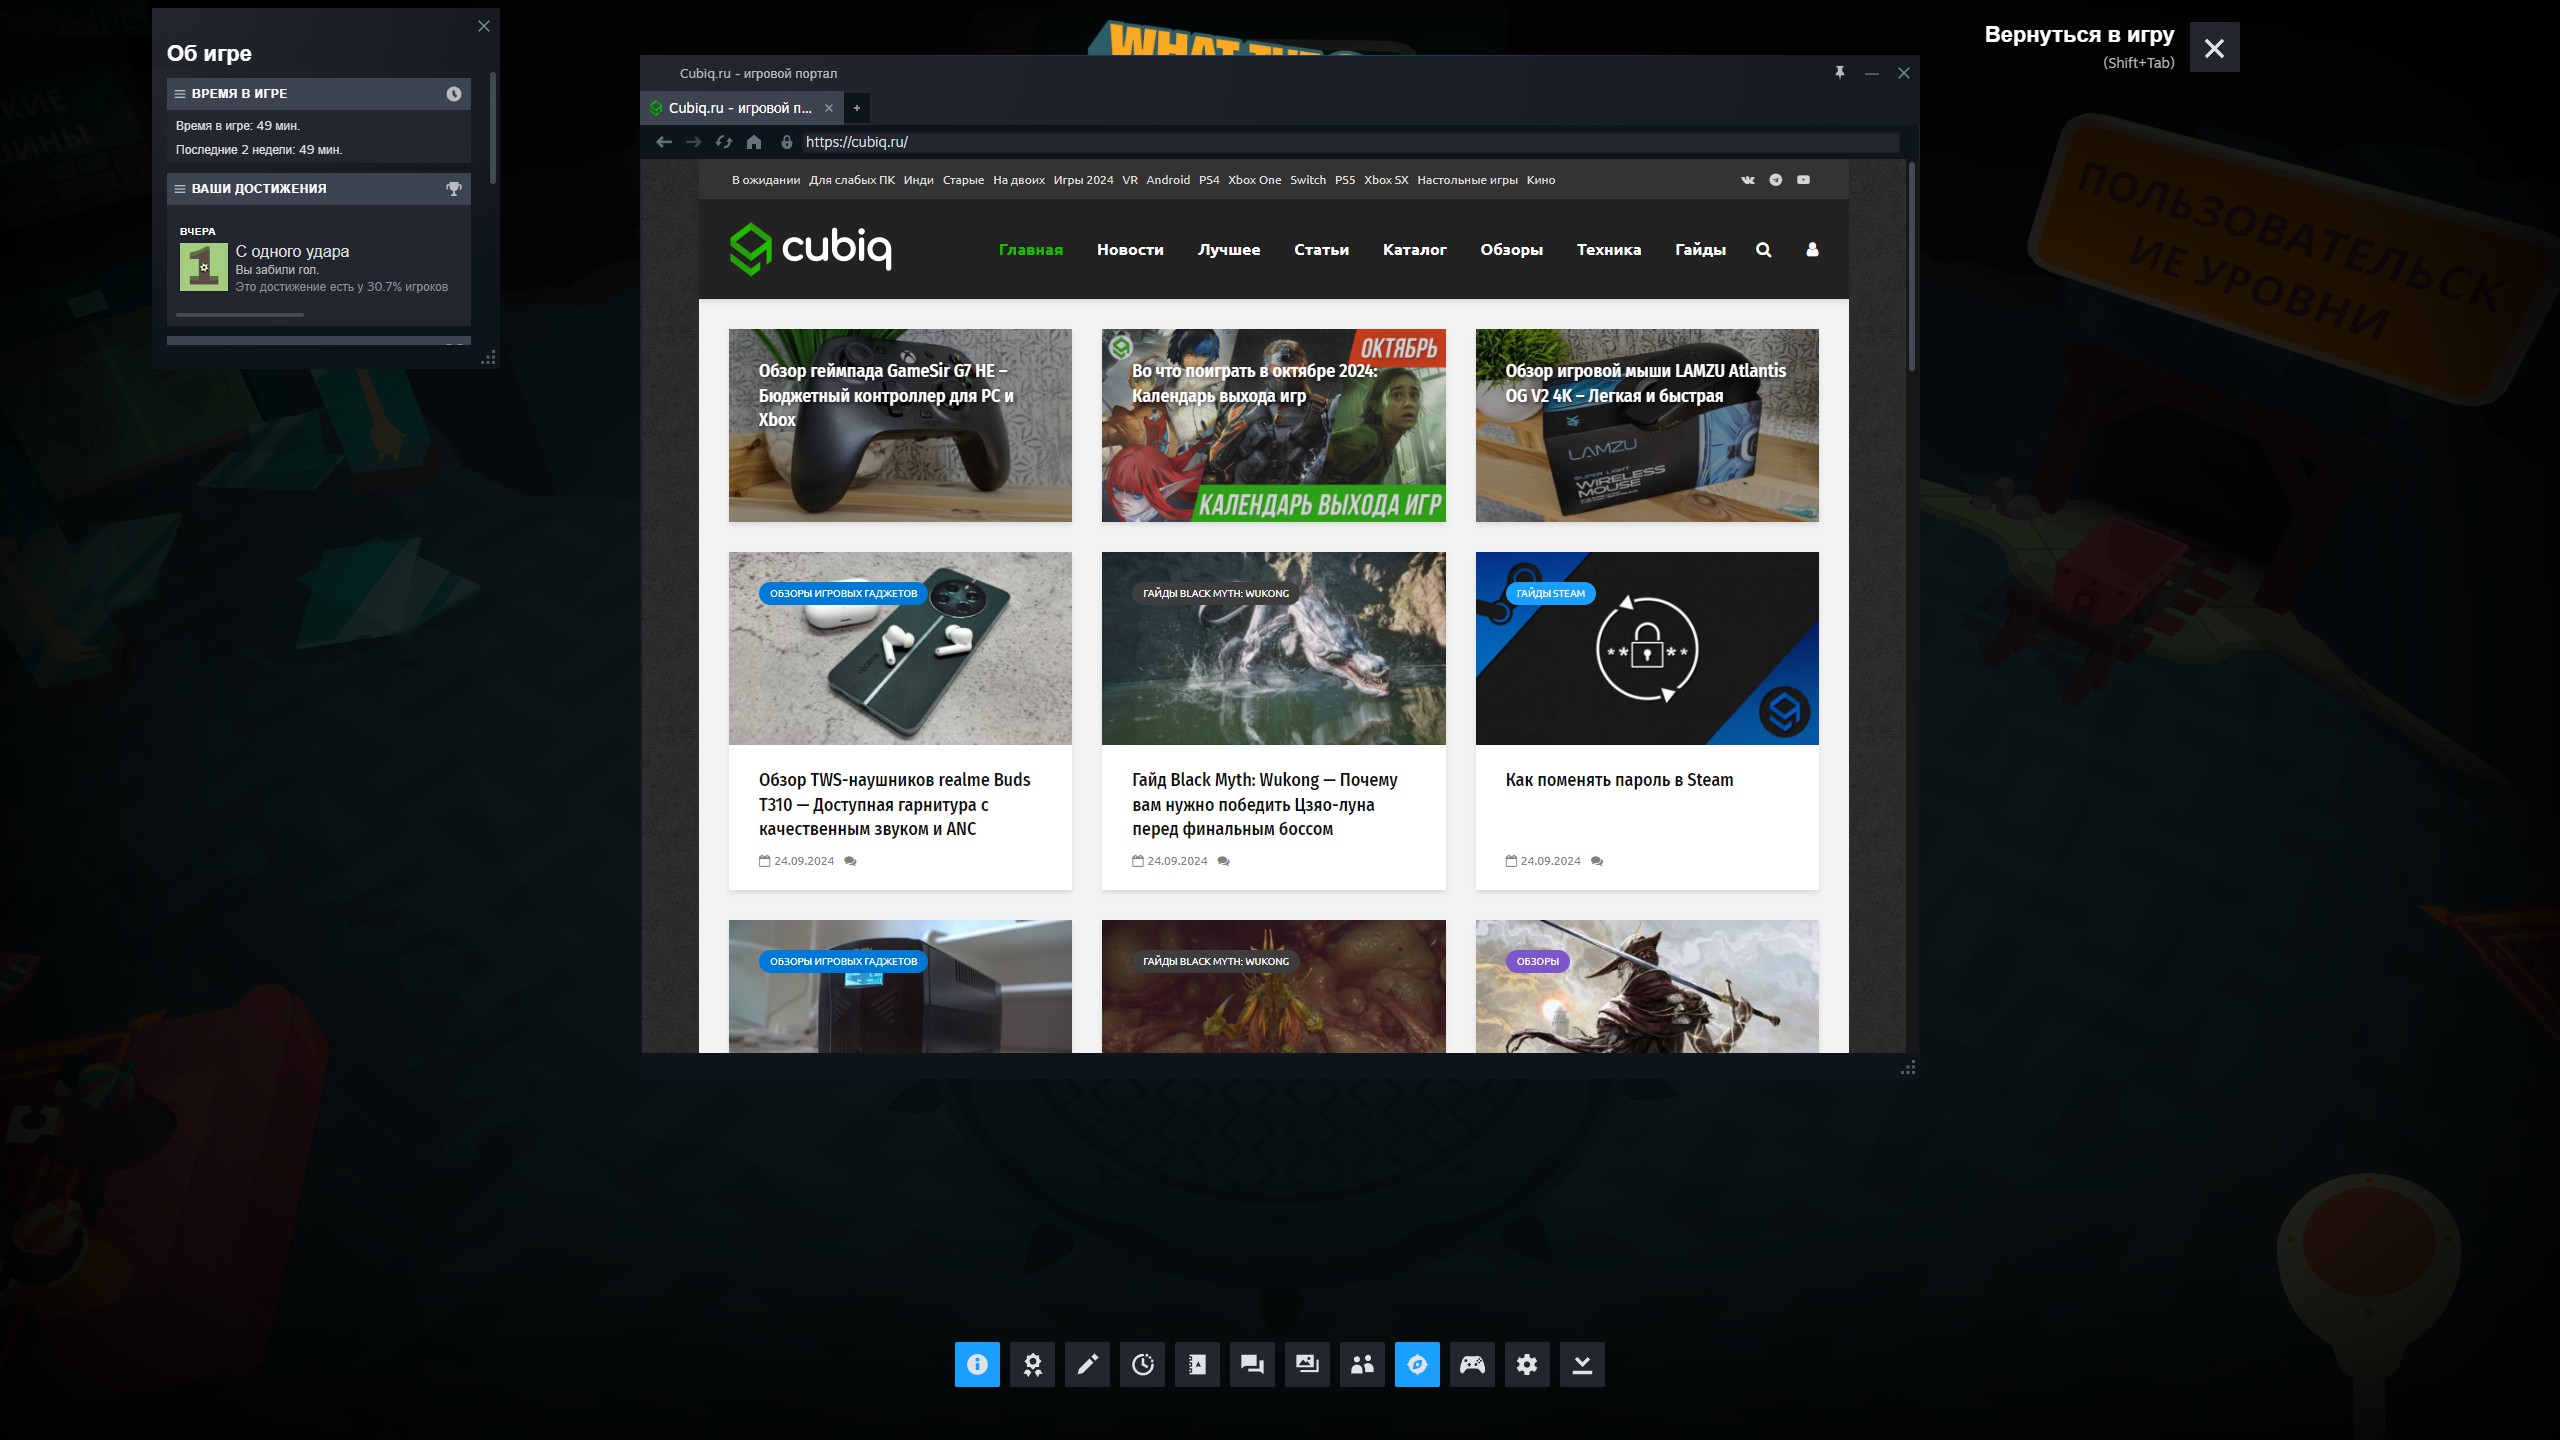The height and width of the screenshot is (1440, 2560).
Task: Click Вернуться в игру to return to game
Action: click(2214, 47)
